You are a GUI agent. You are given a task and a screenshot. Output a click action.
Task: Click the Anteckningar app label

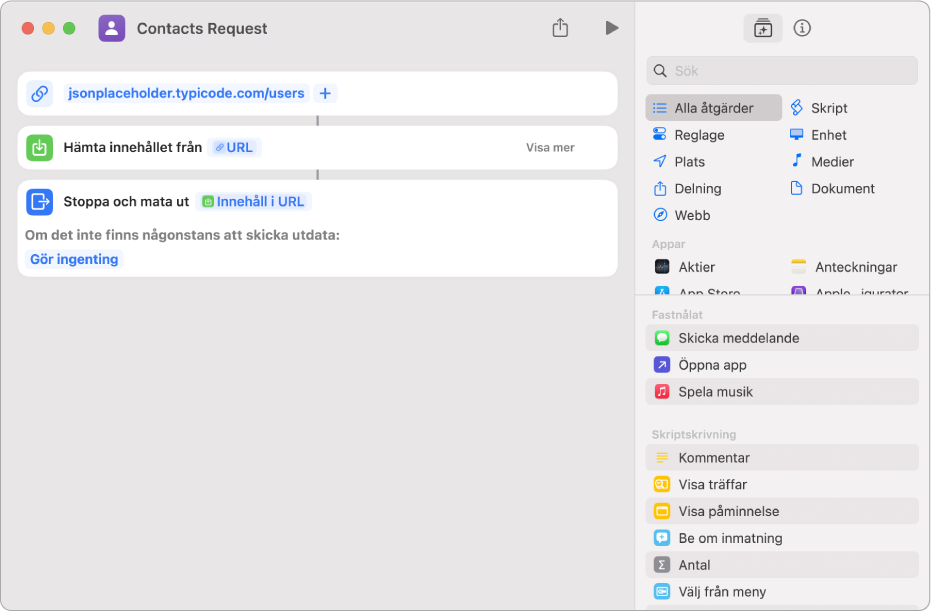pos(856,267)
